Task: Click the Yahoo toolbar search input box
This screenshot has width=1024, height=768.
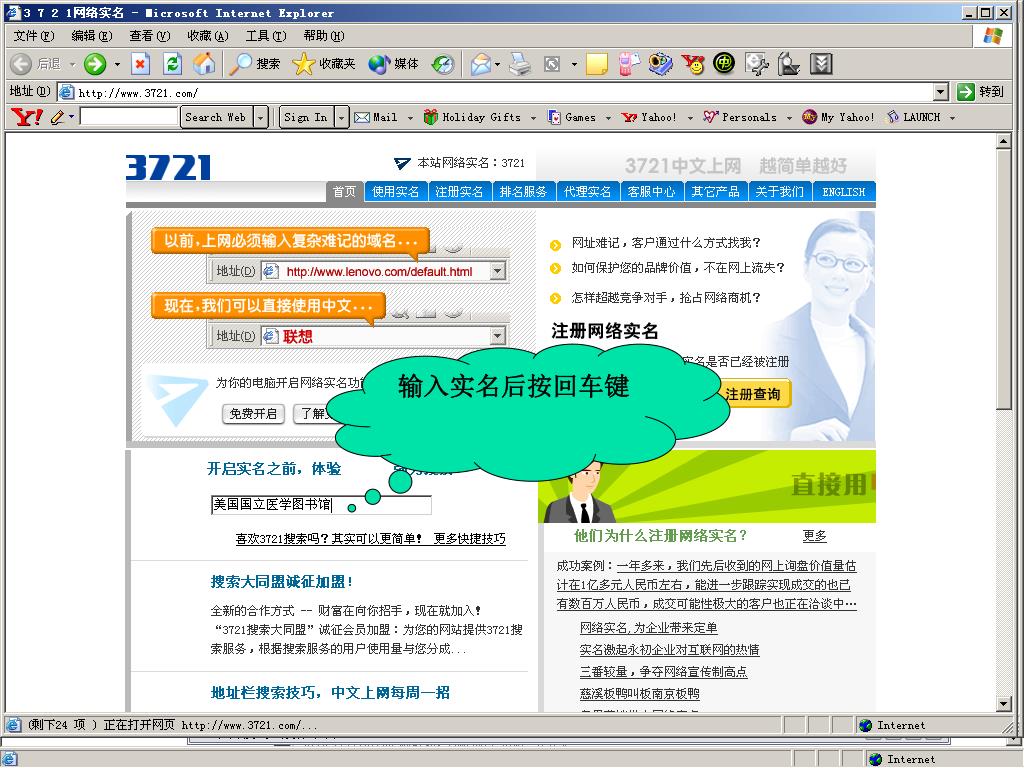Action: point(129,118)
